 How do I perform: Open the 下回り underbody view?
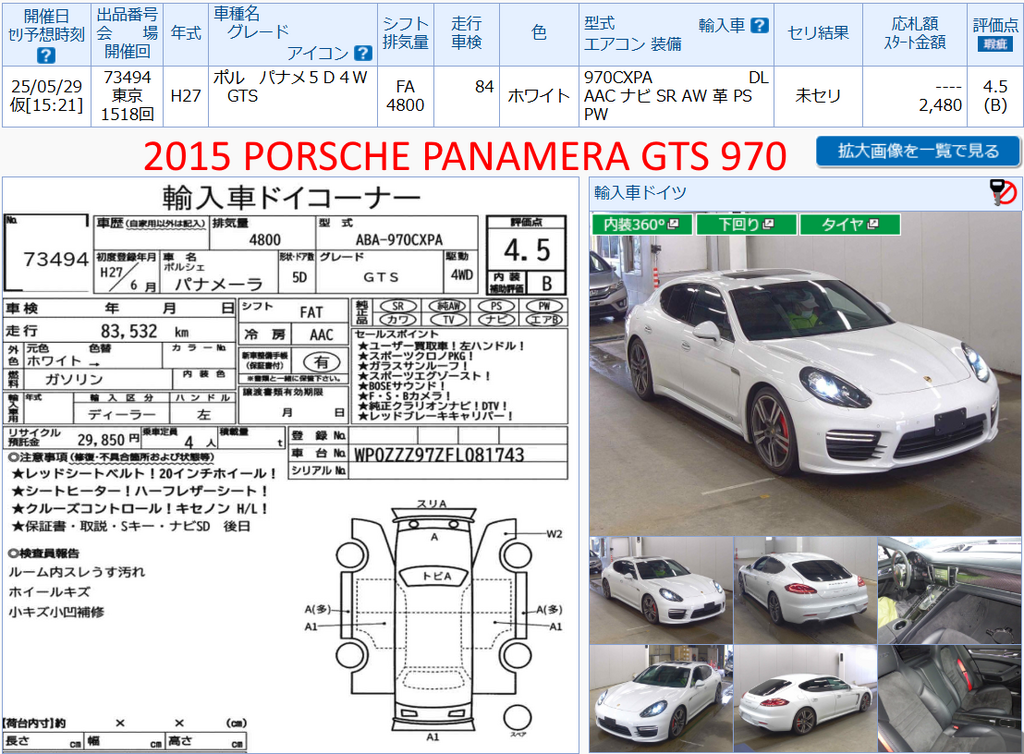746,225
